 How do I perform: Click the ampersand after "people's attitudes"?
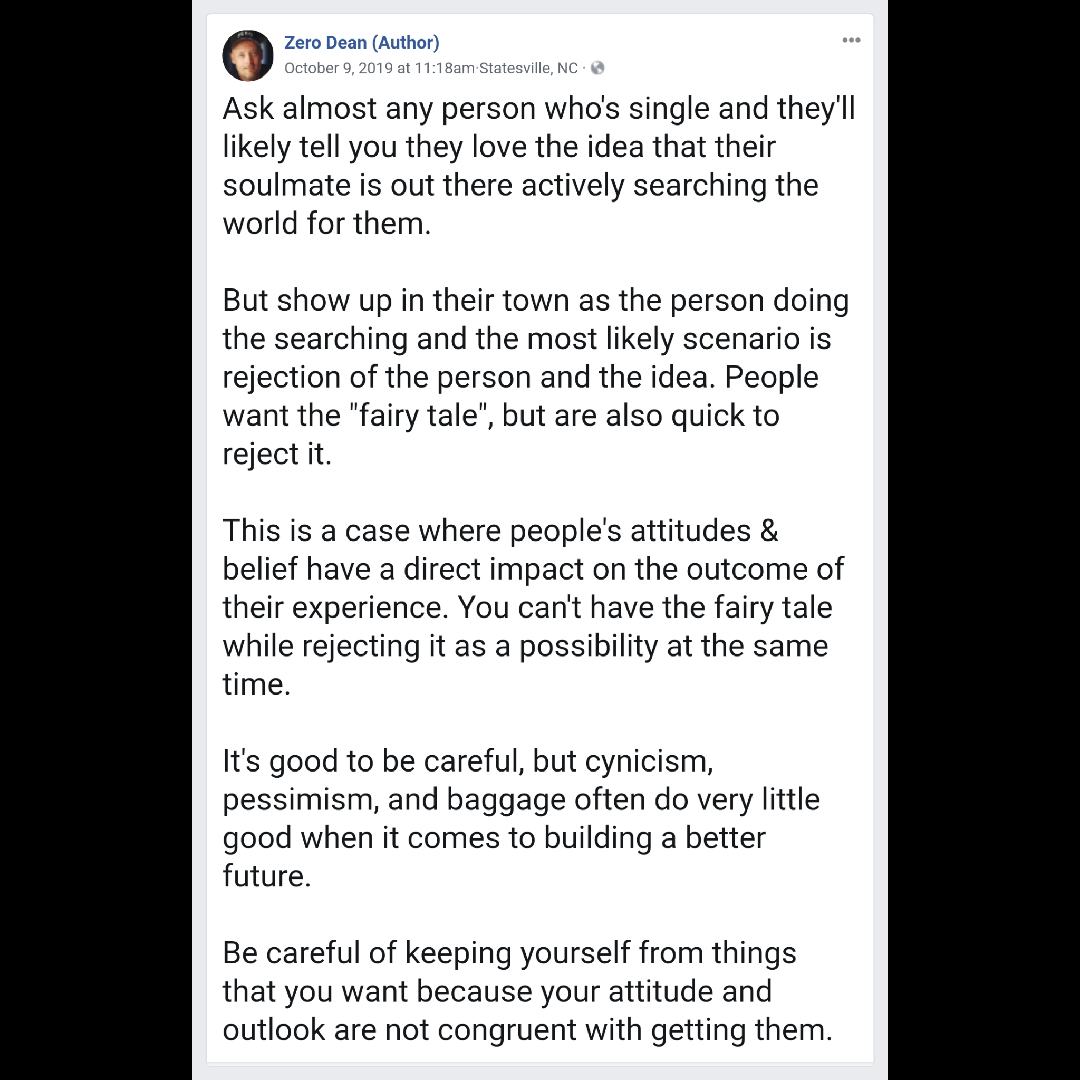click(x=769, y=530)
